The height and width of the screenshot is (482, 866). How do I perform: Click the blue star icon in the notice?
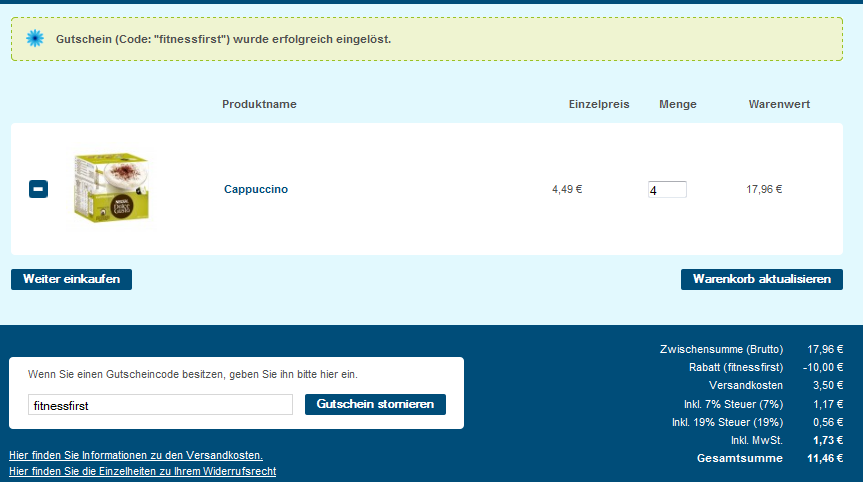pos(35,38)
